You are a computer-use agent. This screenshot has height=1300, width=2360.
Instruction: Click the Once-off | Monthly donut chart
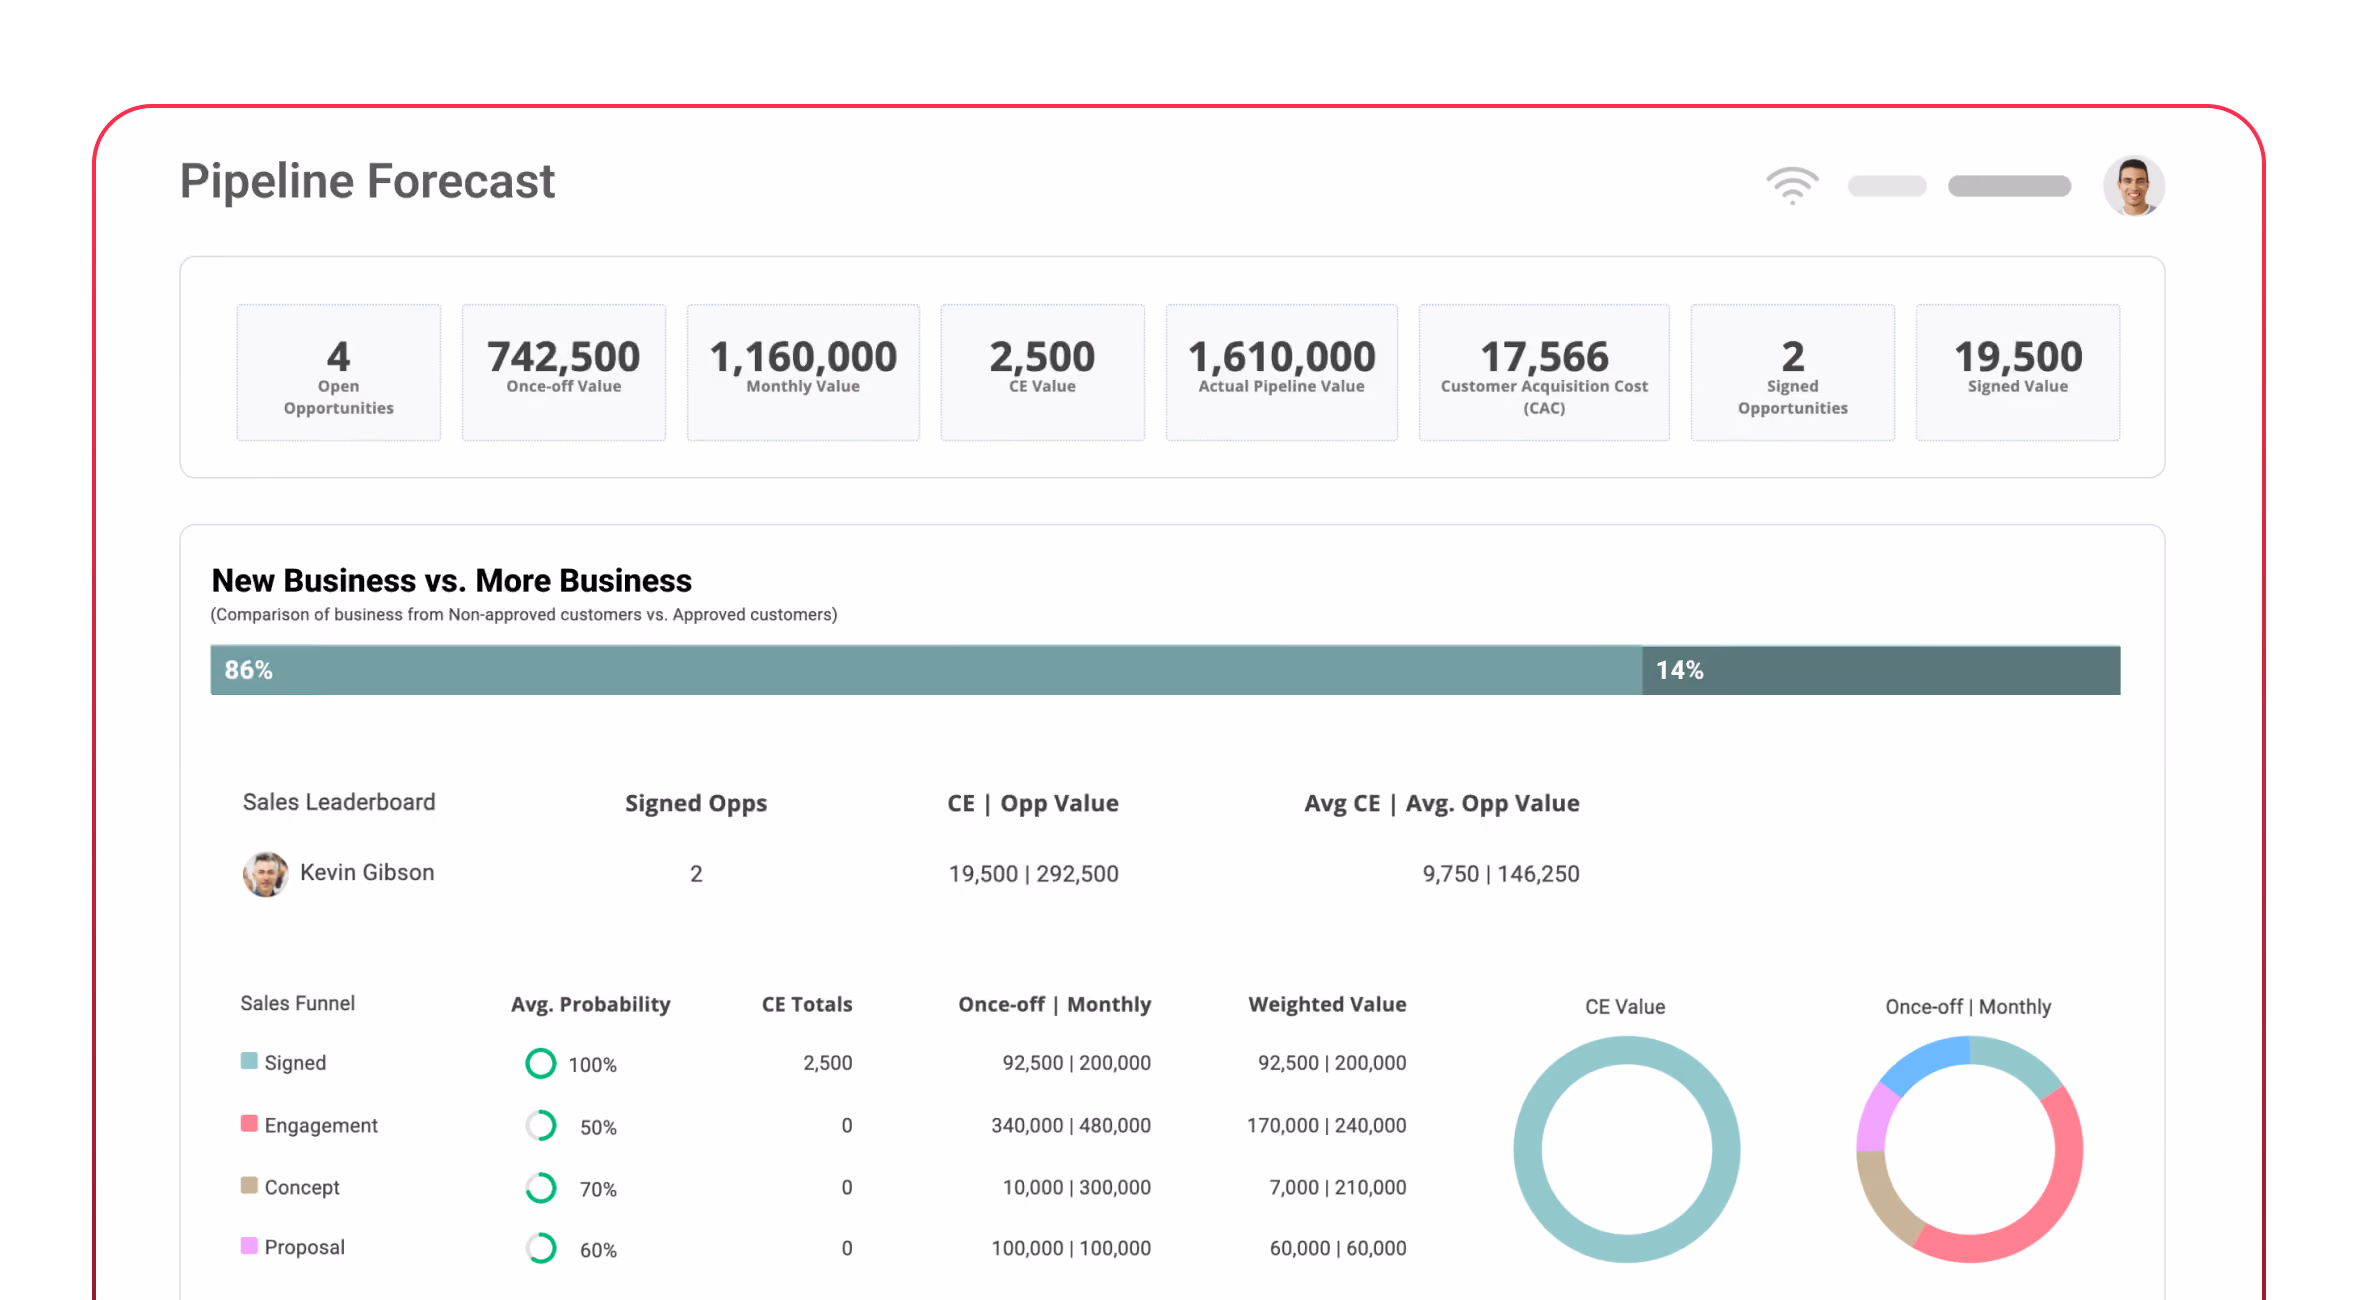1969,1149
